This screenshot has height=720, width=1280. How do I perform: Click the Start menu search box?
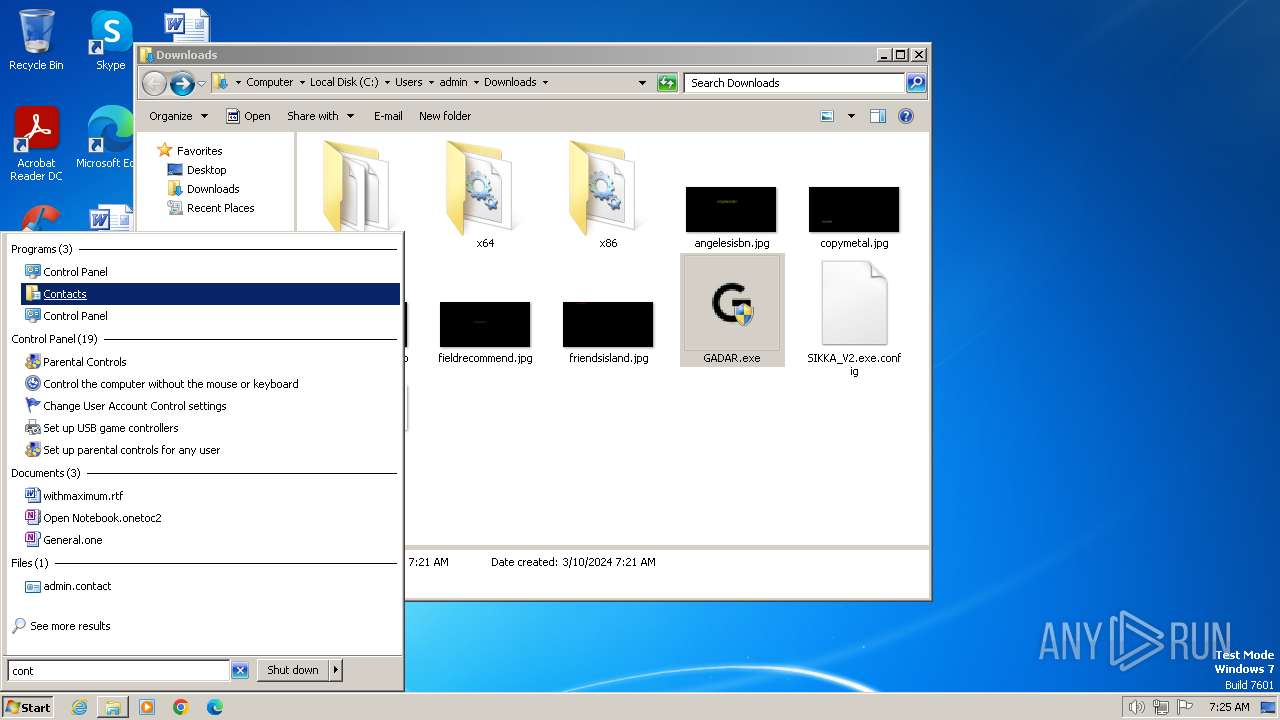tap(119, 671)
